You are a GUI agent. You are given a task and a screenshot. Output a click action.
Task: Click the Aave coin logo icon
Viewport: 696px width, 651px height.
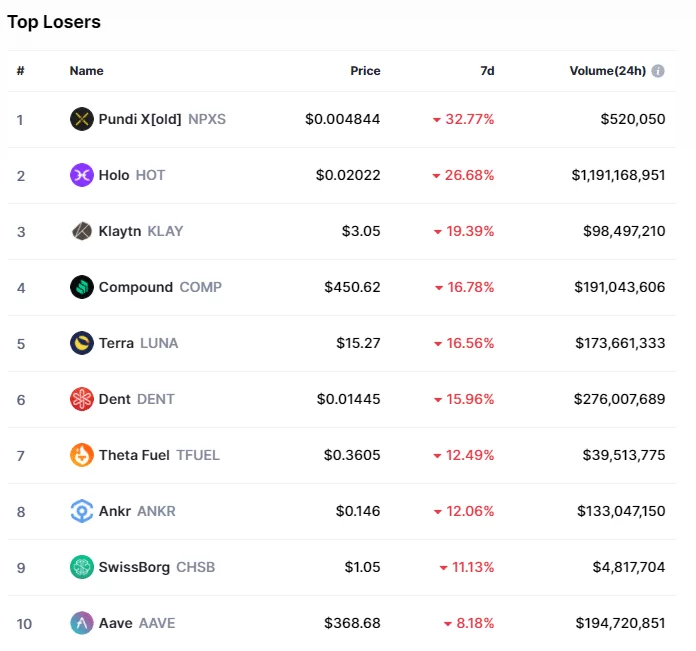point(82,624)
